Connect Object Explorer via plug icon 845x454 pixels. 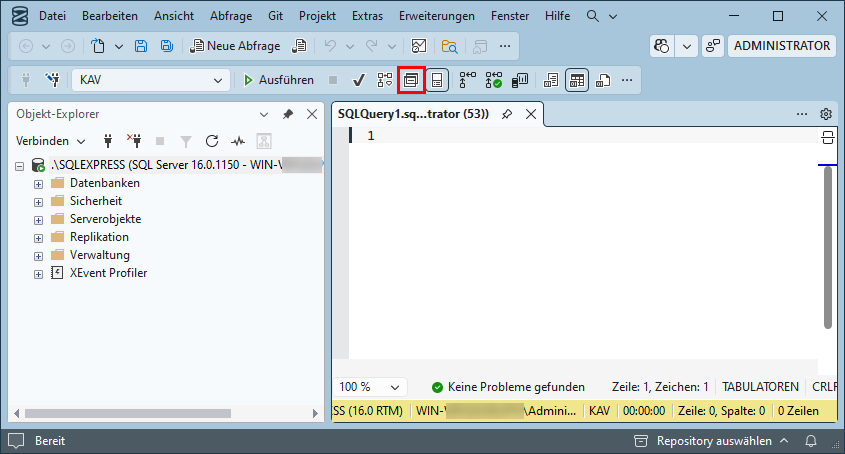[x=108, y=141]
